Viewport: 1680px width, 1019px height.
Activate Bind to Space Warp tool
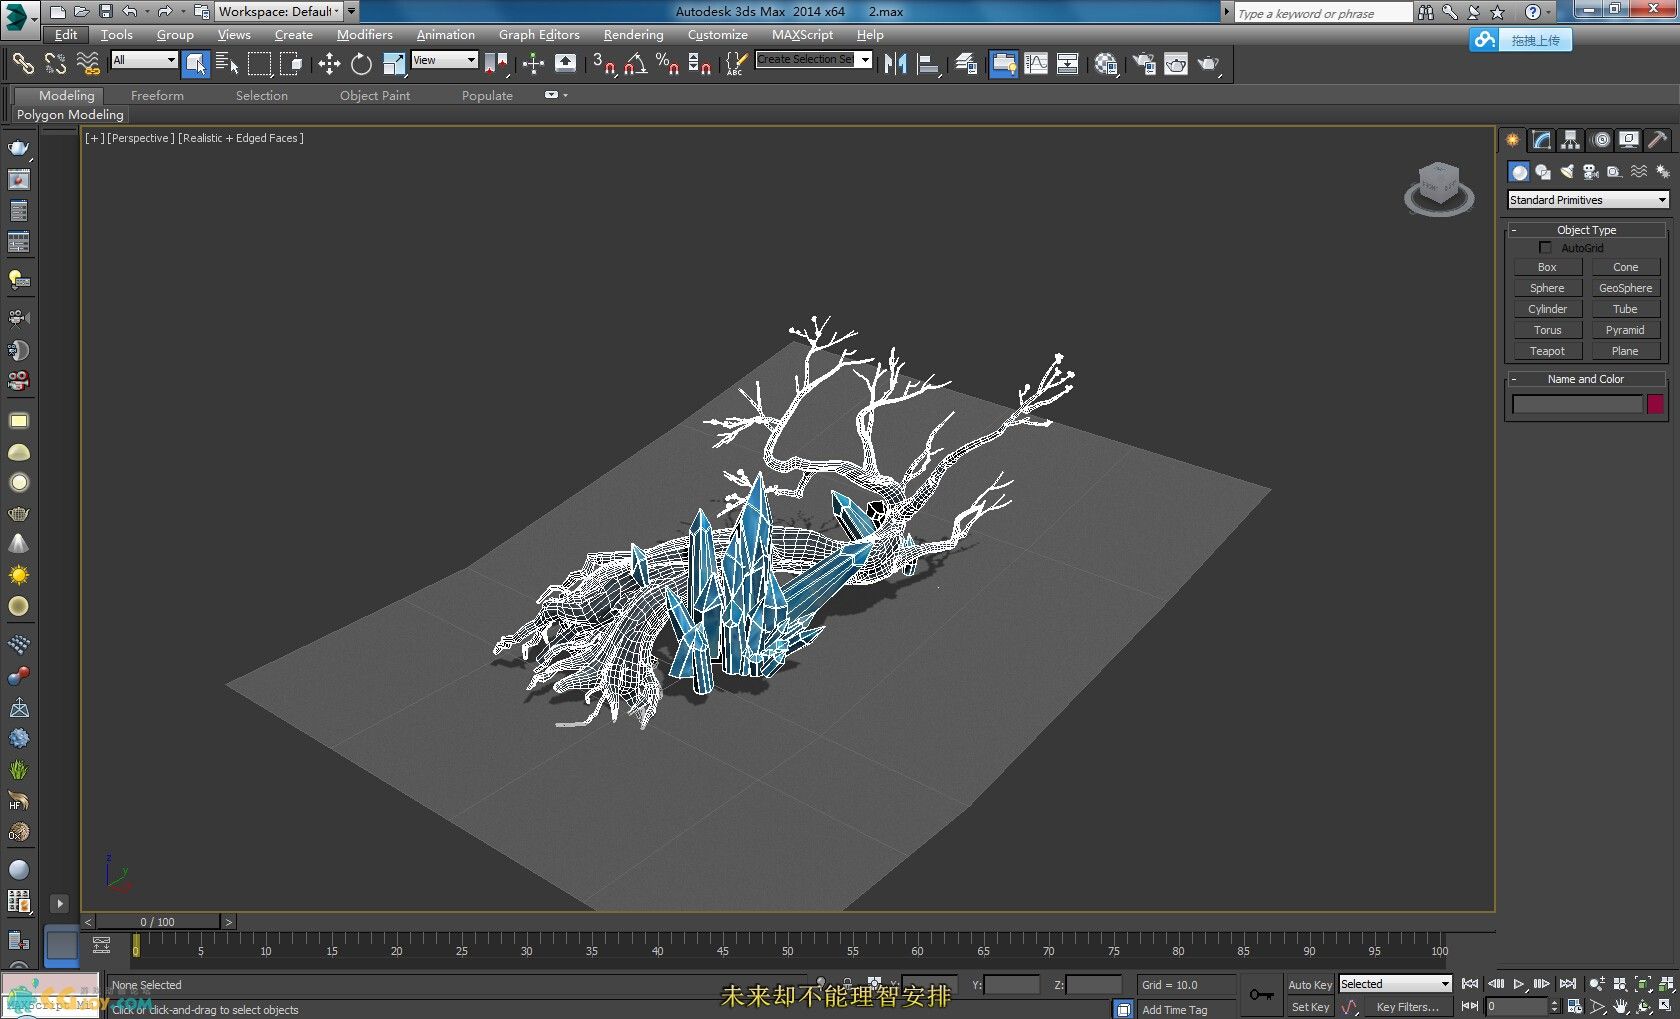(x=88, y=64)
